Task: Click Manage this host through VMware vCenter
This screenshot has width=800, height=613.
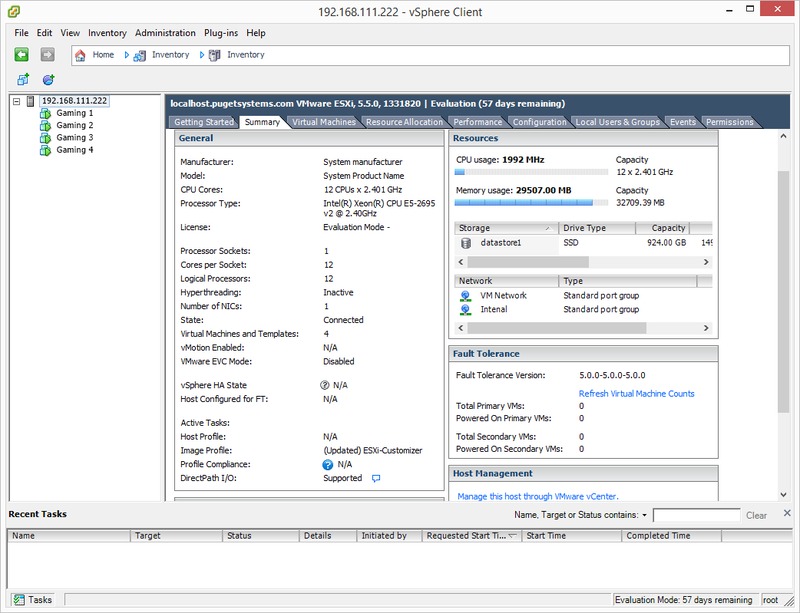Action: [x=537, y=496]
